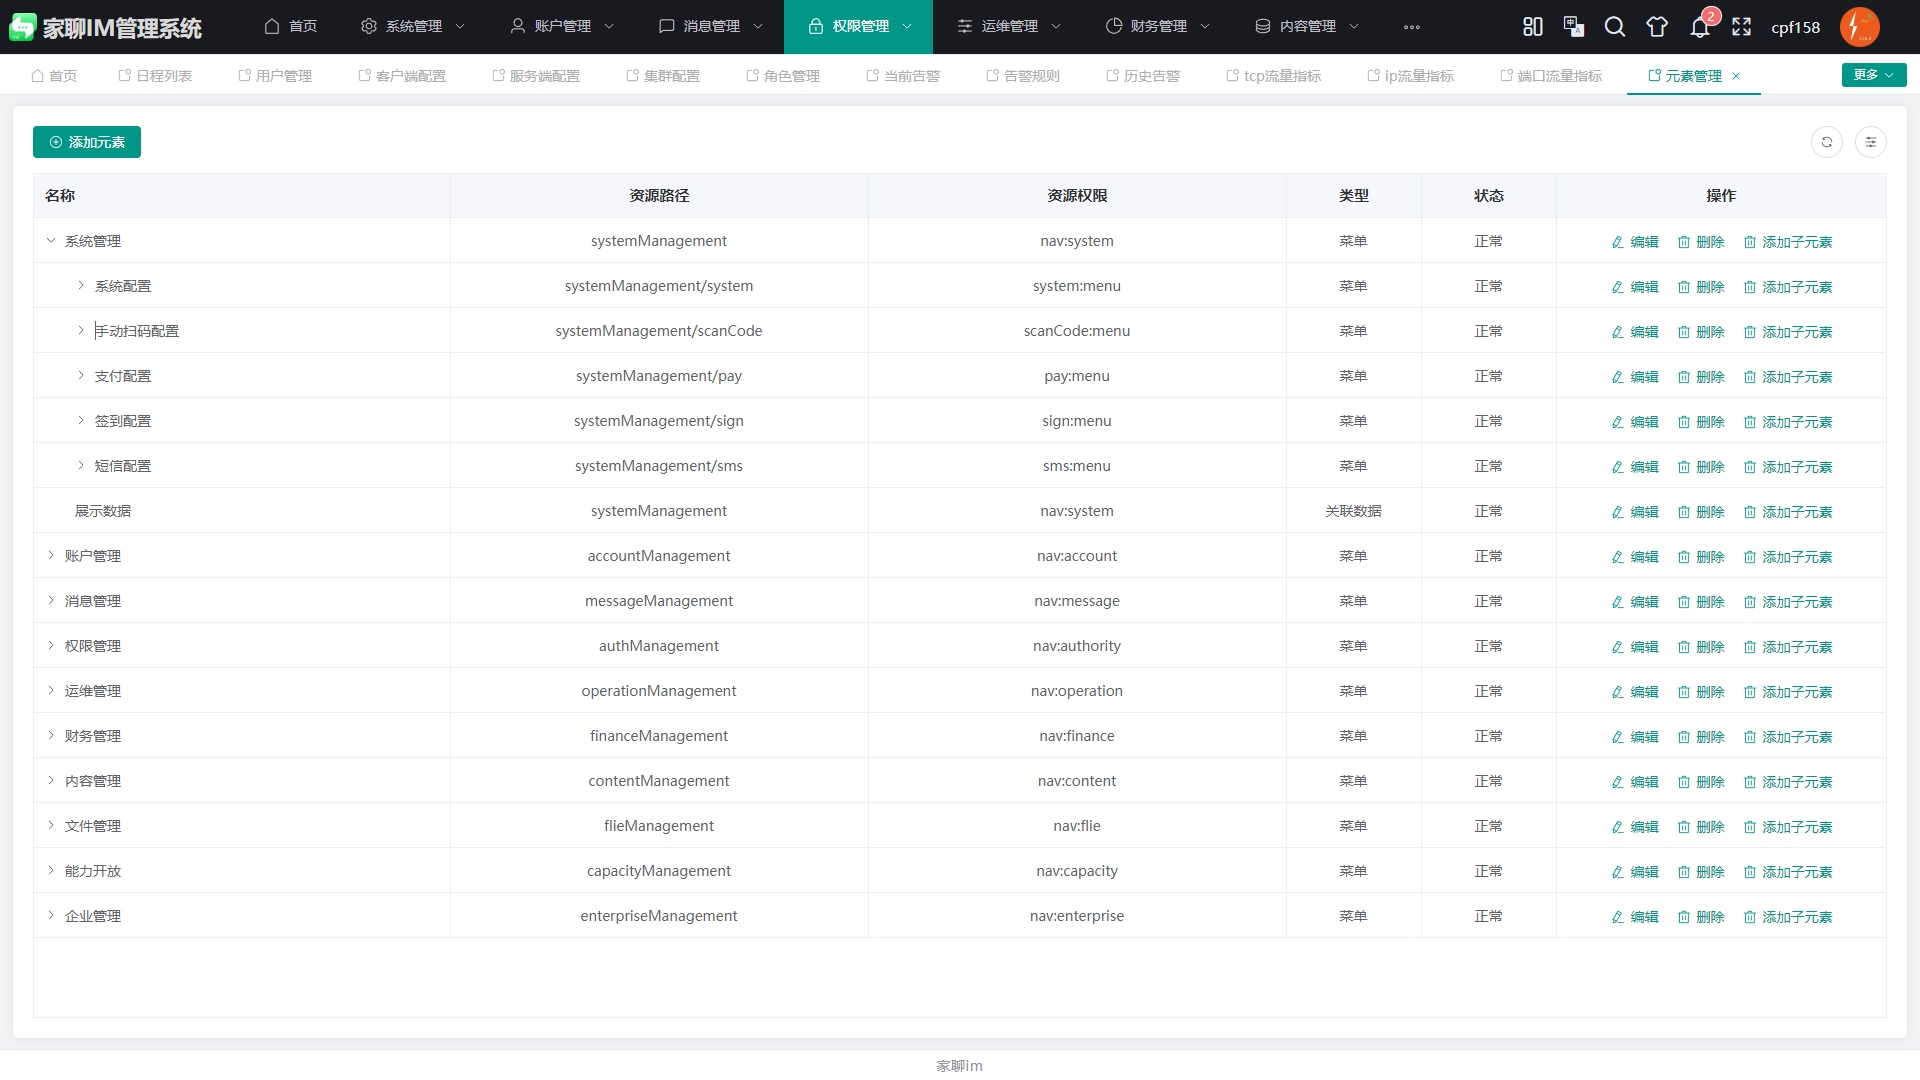Screen dimensions: 1920x1080
Task: Collapse the 系统管理 tree row
Action: pyautogui.click(x=51, y=241)
